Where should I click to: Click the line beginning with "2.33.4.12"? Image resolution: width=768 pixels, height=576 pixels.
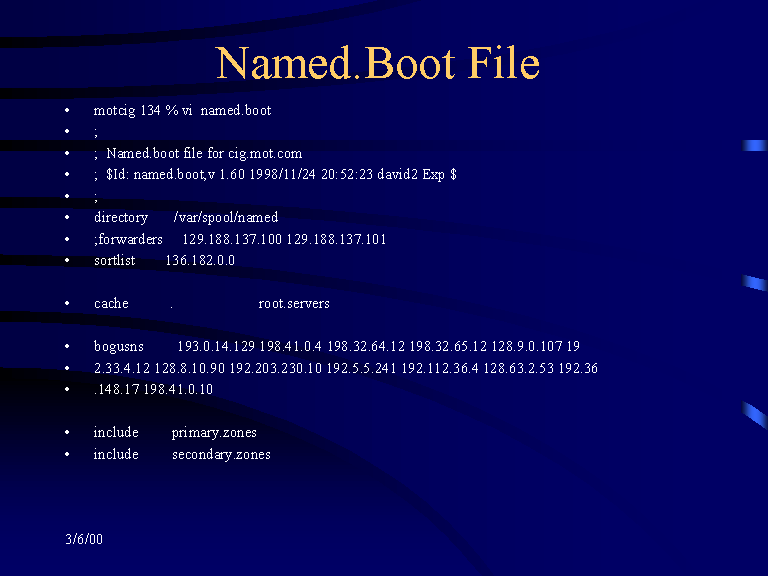[x=345, y=368]
